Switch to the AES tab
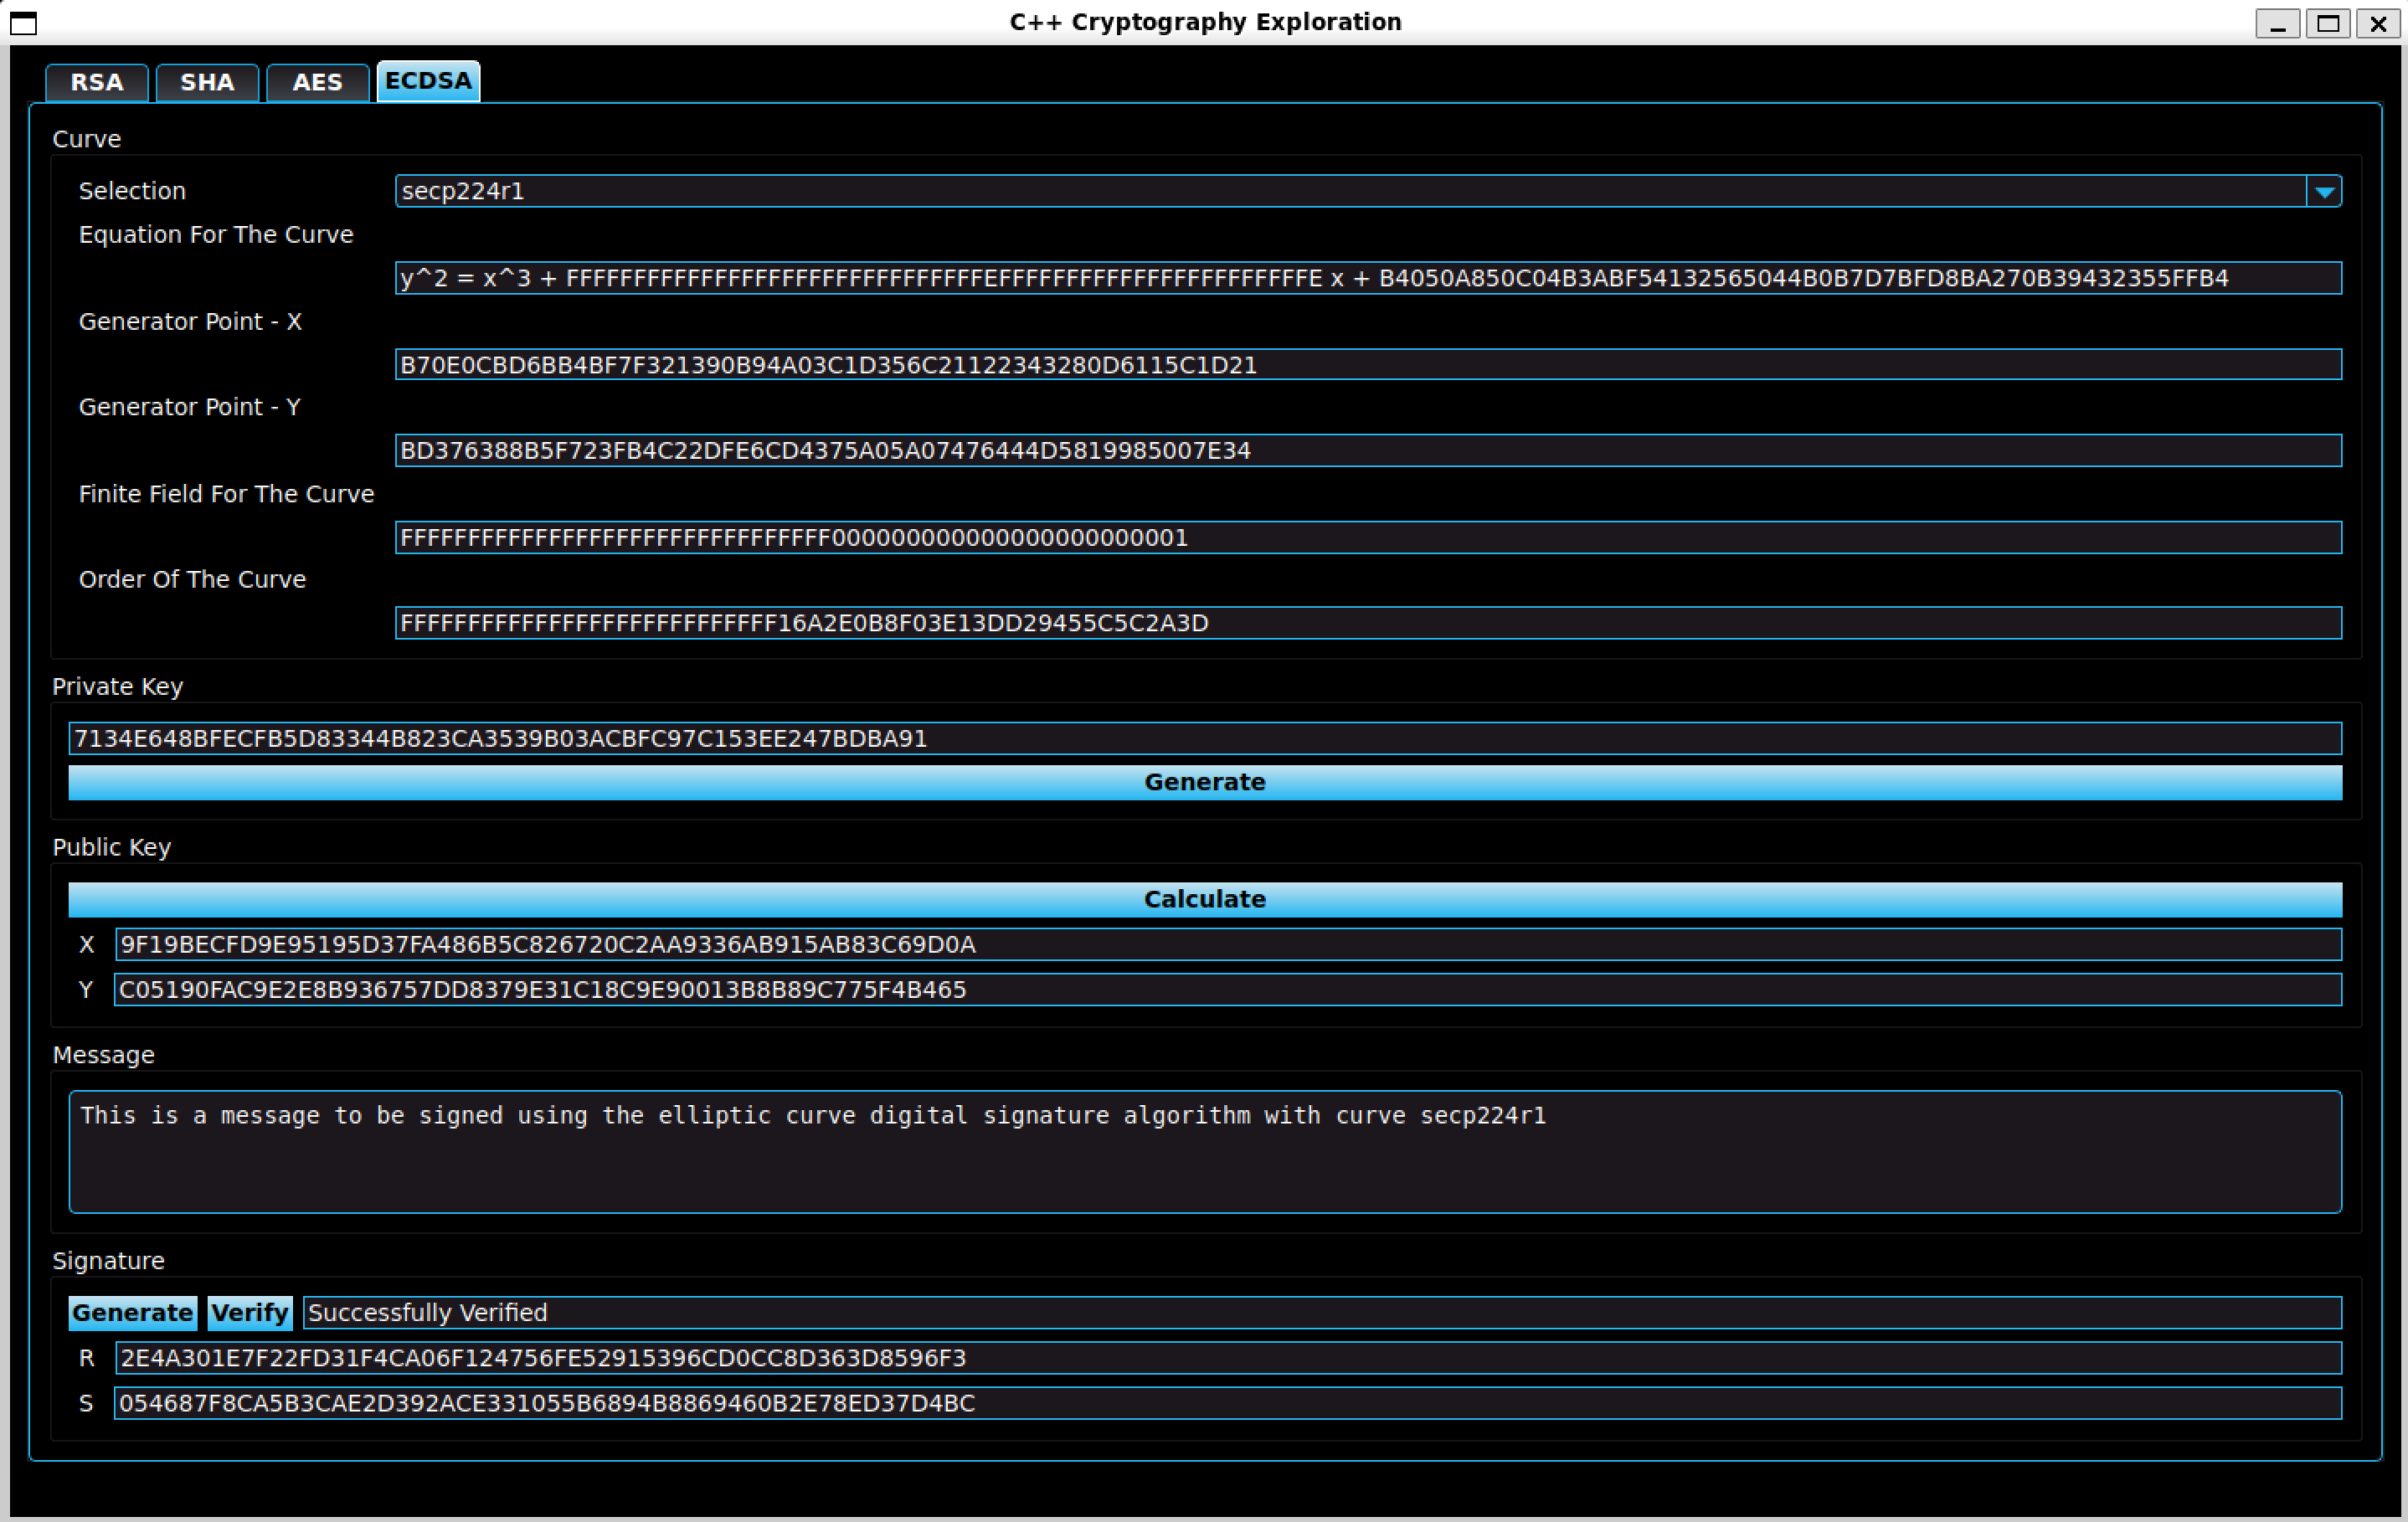This screenshot has width=2408, height=1522. (317, 82)
